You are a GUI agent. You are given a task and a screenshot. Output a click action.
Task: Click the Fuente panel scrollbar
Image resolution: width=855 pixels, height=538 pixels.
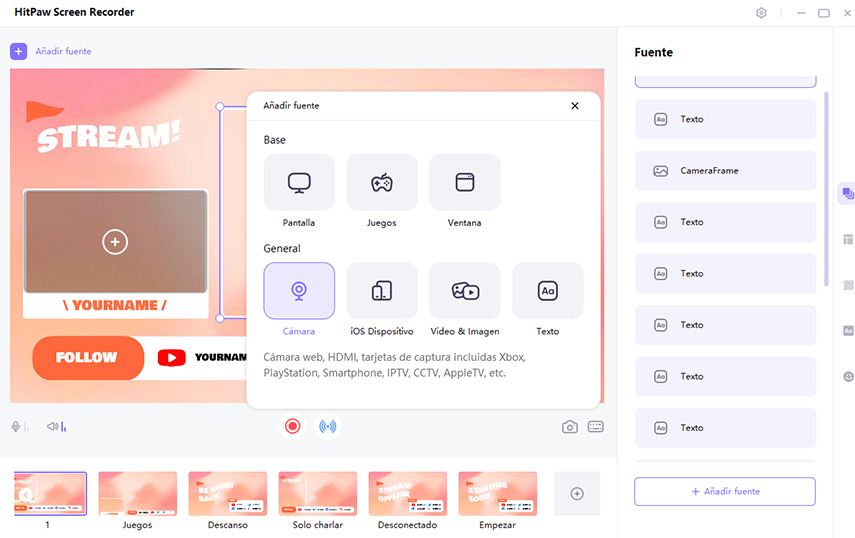coord(826,189)
